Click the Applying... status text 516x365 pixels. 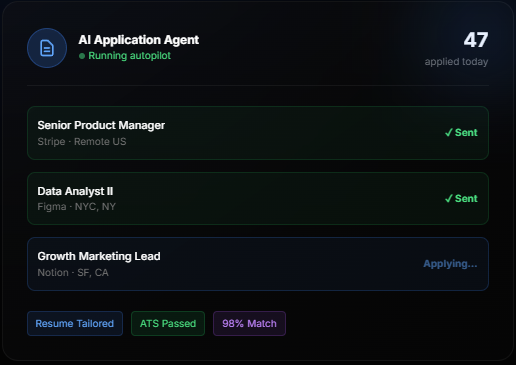point(450,264)
